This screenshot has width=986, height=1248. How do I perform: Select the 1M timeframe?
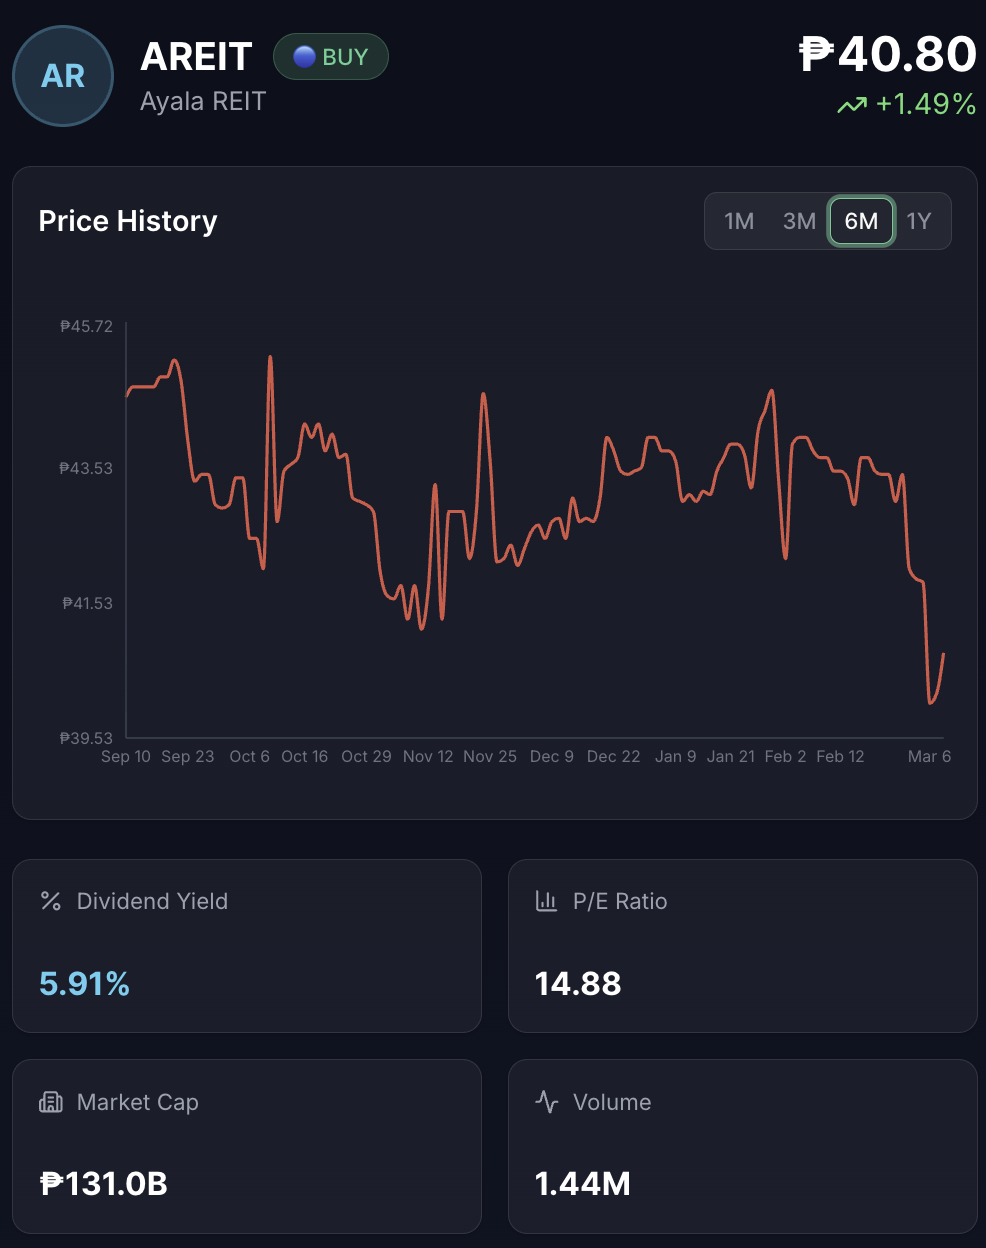739,221
